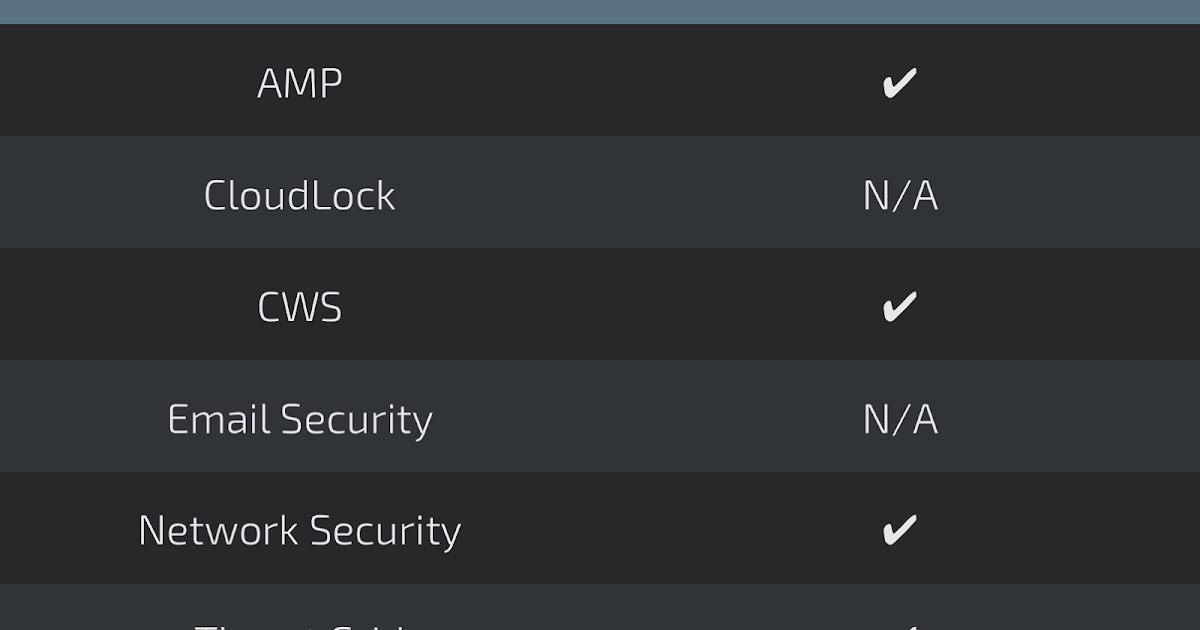
Task: Click the word Email in Email Security
Action: [x=219, y=419]
